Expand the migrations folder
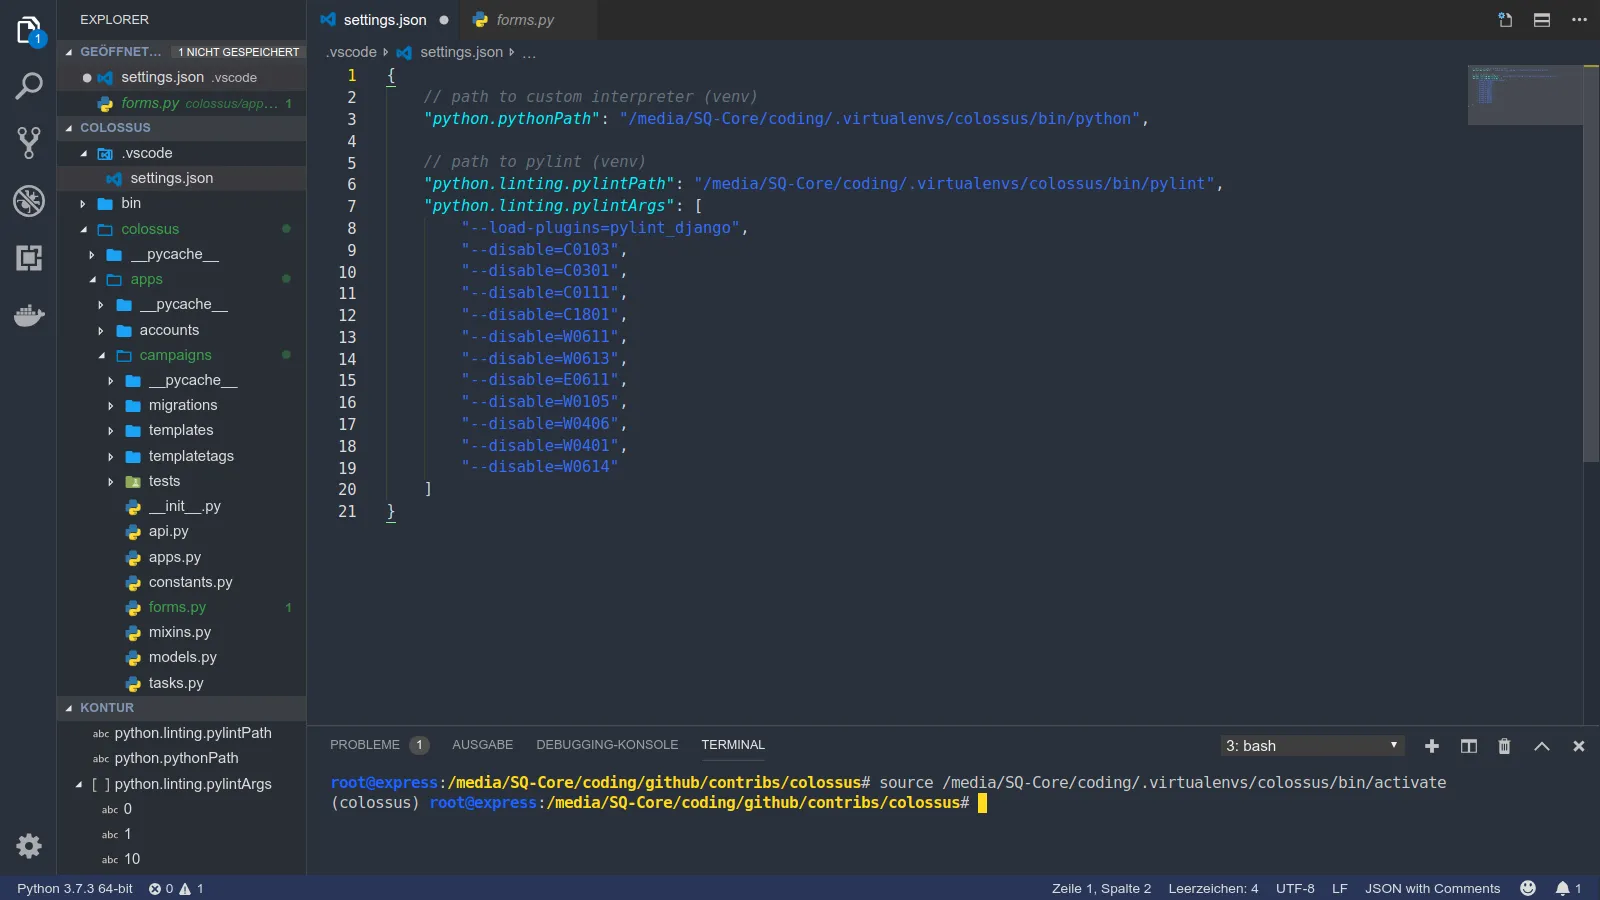Screen dimensions: 1600x900 [x=111, y=406]
